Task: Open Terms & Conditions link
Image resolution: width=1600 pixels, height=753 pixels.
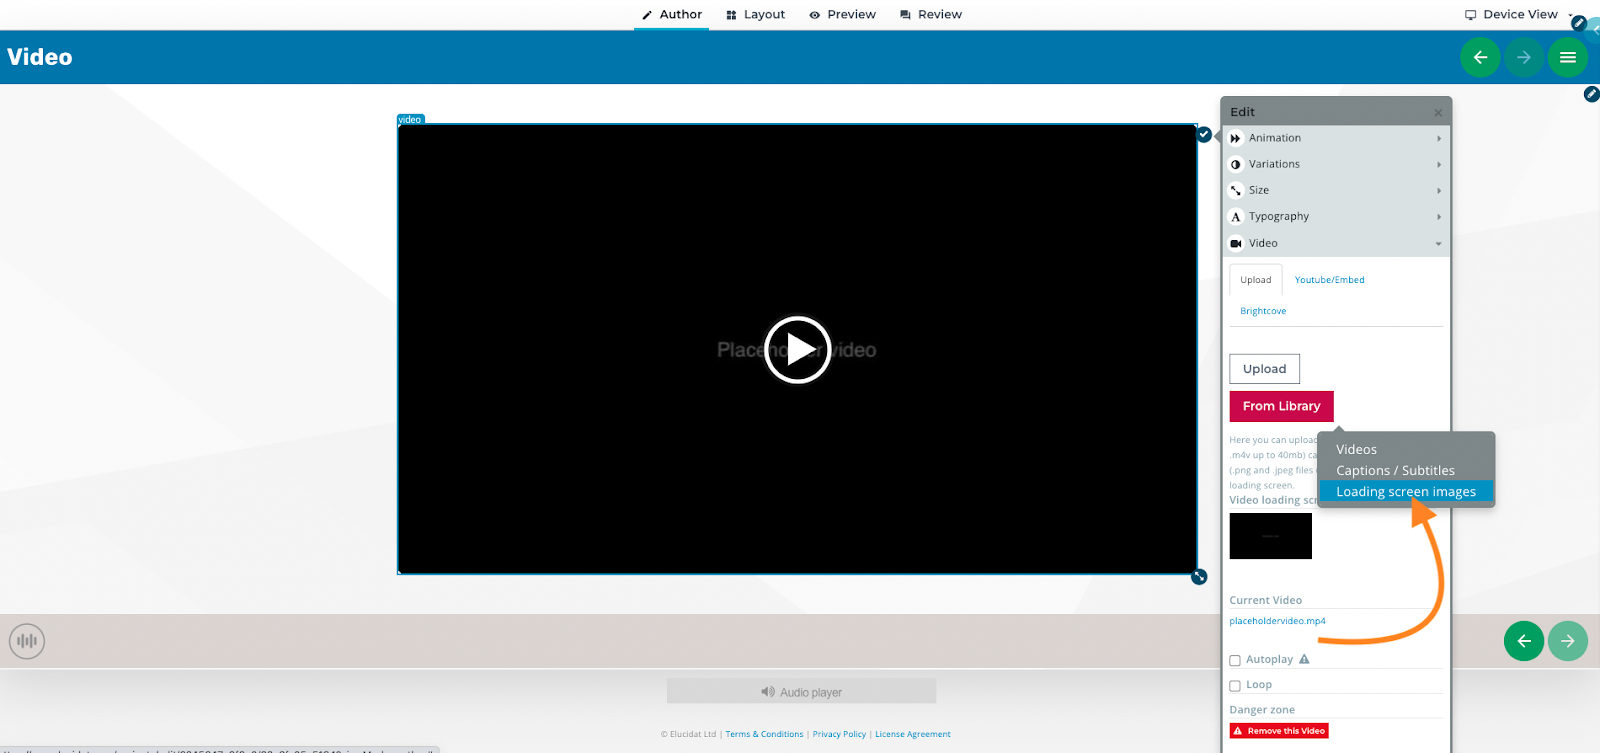Action: (x=764, y=734)
